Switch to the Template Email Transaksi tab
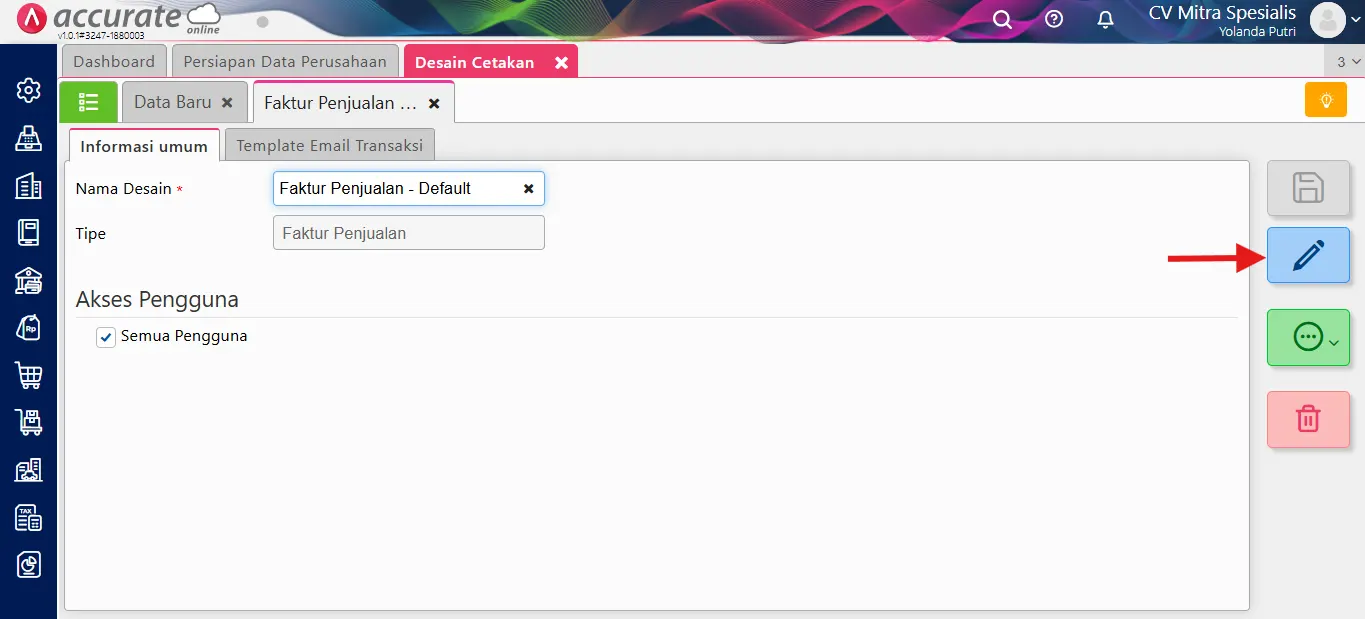The height and width of the screenshot is (619, 1365). pyautogui.click(x=329, y=145)
